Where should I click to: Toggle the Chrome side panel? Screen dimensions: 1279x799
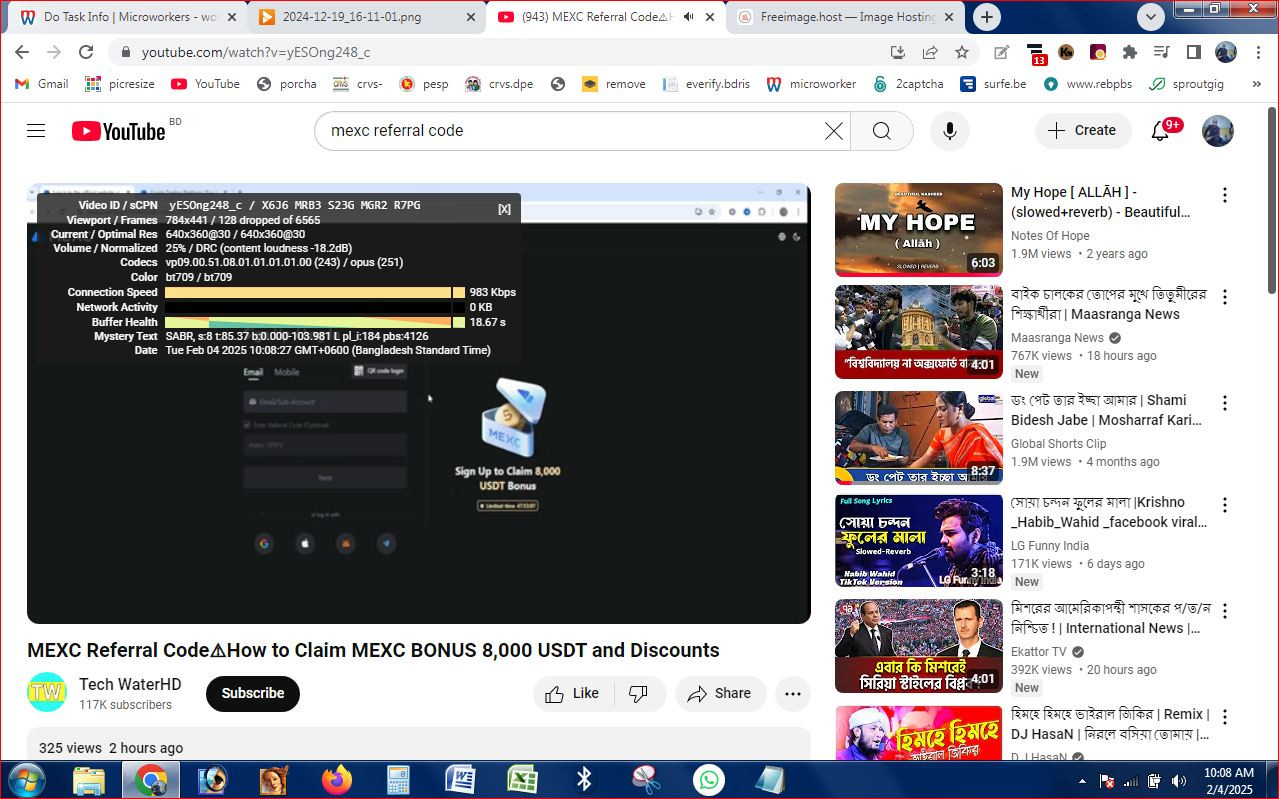click(x=1193, y=52)
